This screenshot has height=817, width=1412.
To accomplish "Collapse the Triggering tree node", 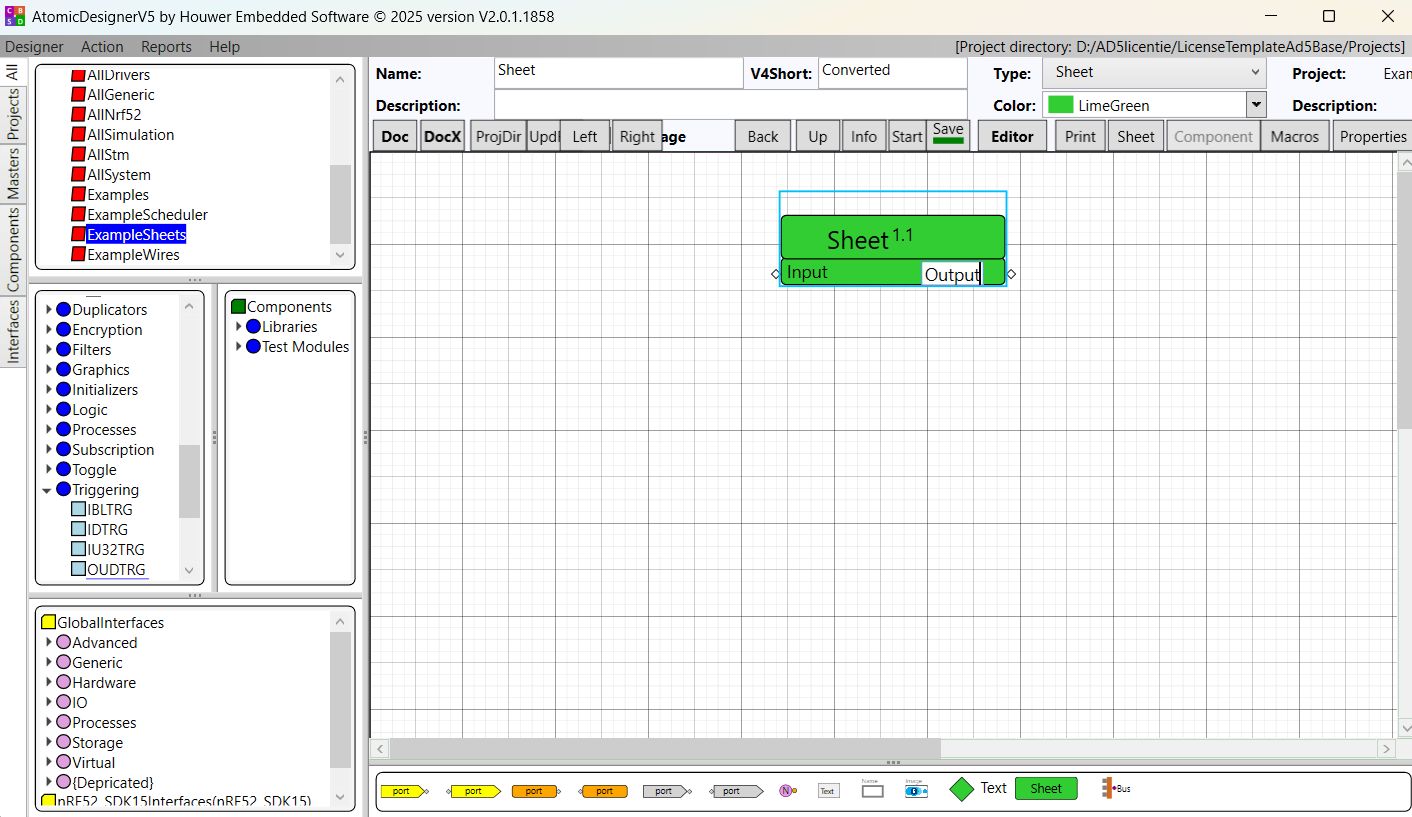I will tap(48, 490).
